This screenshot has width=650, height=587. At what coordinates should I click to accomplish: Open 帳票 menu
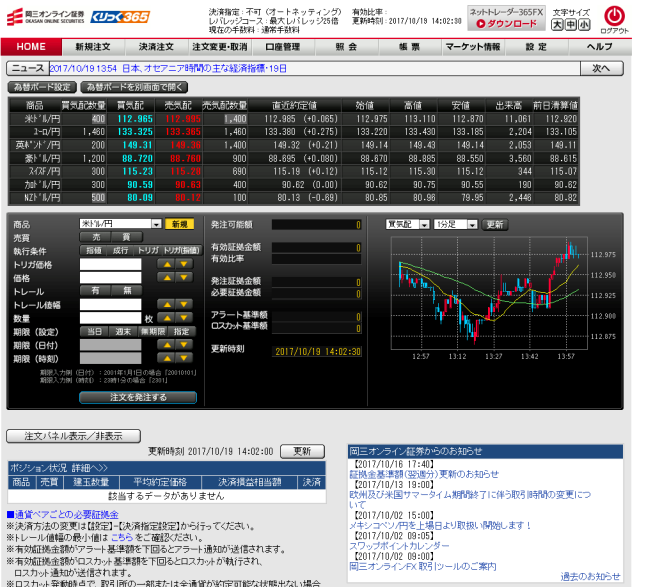coord(410,47)
